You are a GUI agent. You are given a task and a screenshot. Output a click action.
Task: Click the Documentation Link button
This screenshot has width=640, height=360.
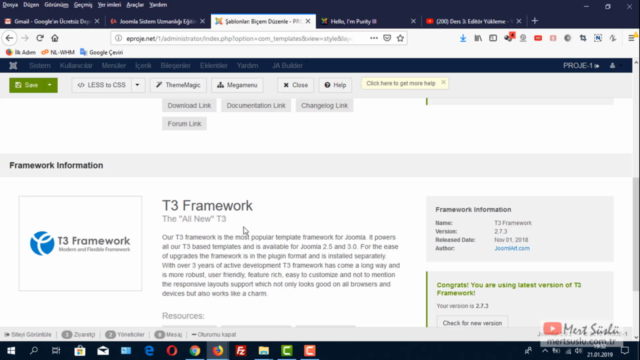coord(256,105)
